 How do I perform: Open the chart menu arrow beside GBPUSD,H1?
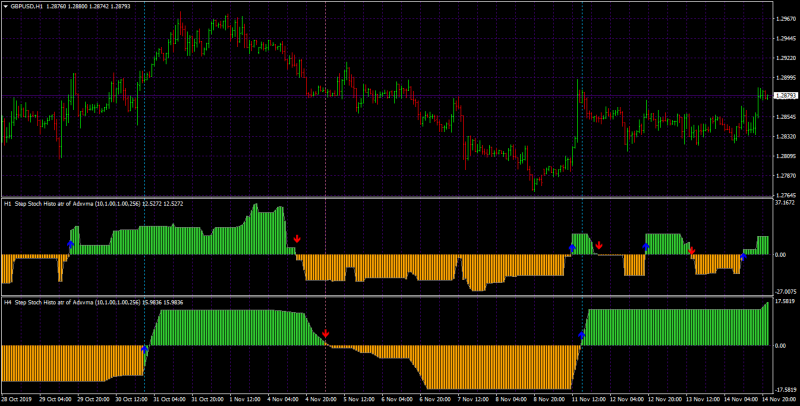(x=6, y=6)
